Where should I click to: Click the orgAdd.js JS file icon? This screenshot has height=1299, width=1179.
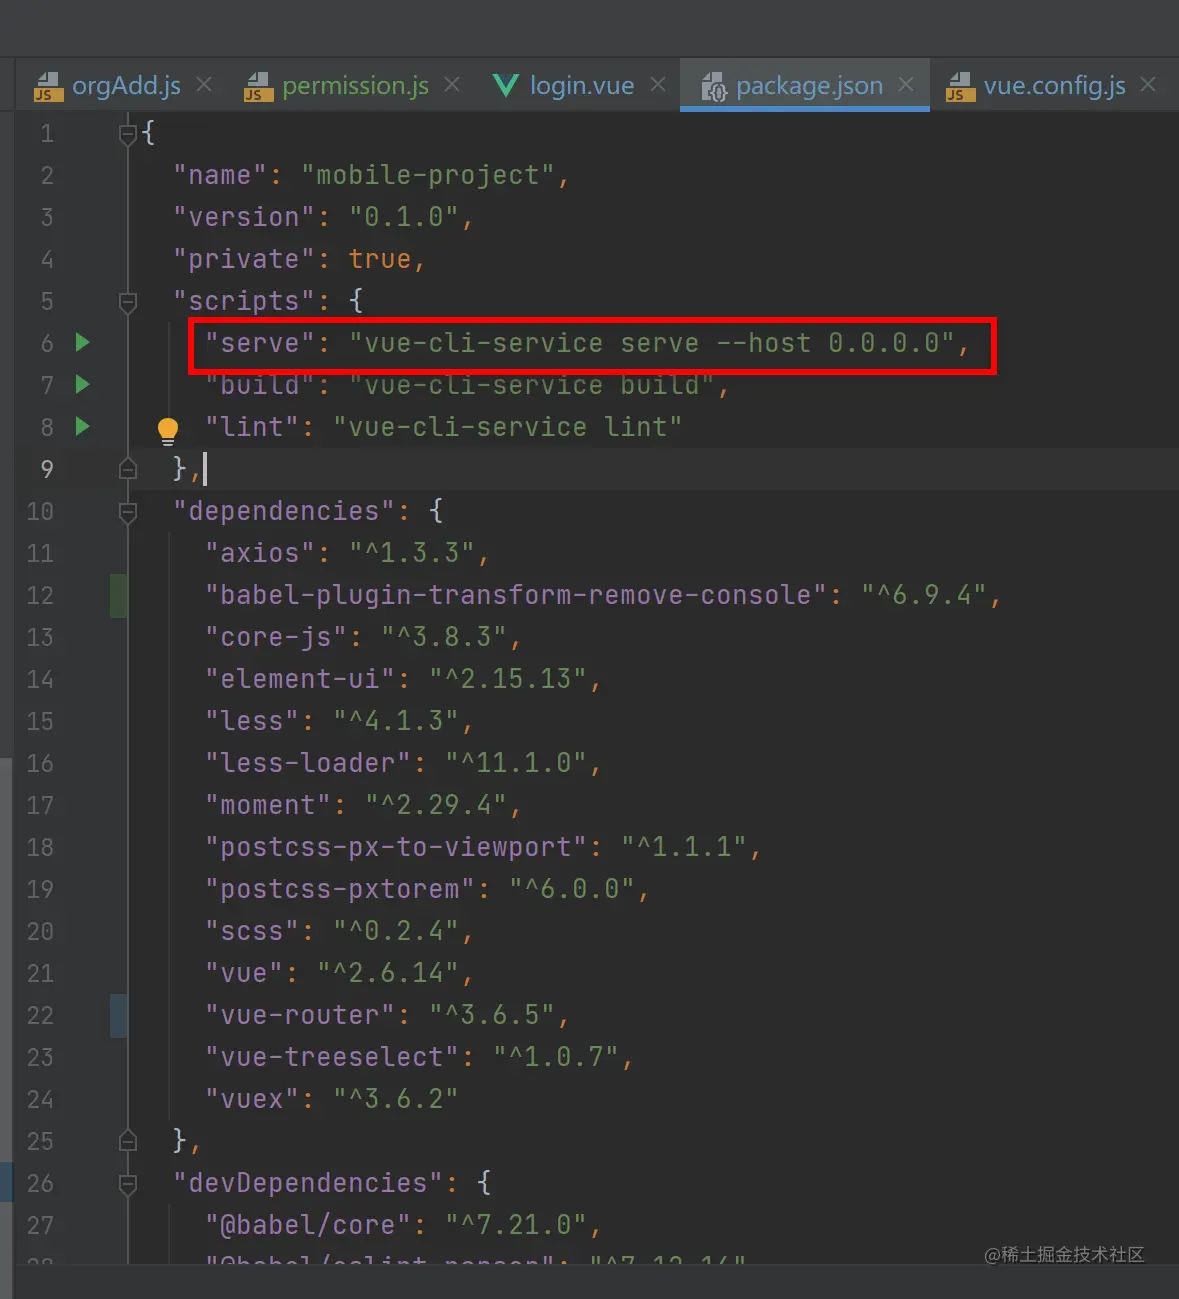pyautogui.click(x=47, y=87)
